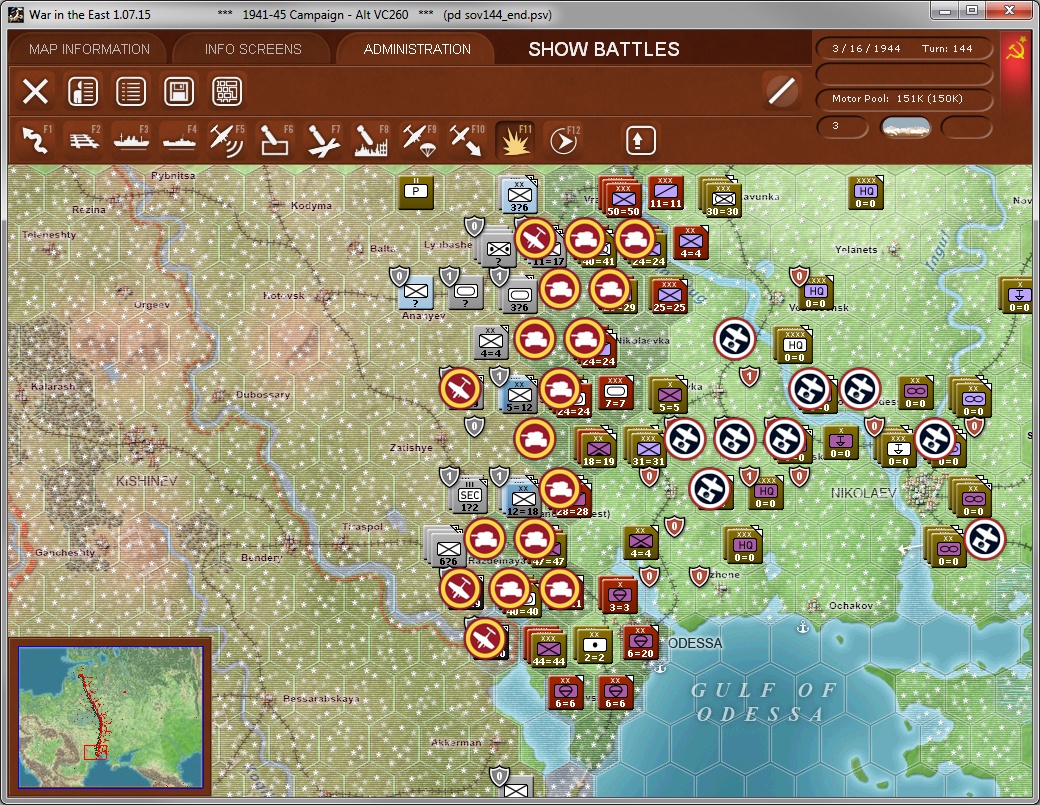Select the F9 air transport parachute icon
This screenshot has width=1040, height=805.
click(x=419, y=140)
